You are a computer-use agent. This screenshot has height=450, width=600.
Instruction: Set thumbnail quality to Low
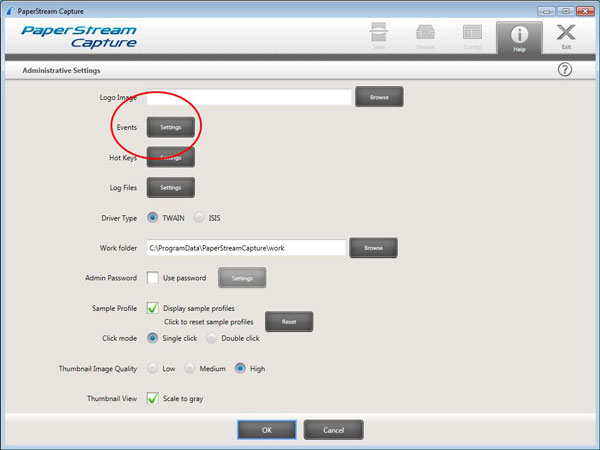coord(152,368)
